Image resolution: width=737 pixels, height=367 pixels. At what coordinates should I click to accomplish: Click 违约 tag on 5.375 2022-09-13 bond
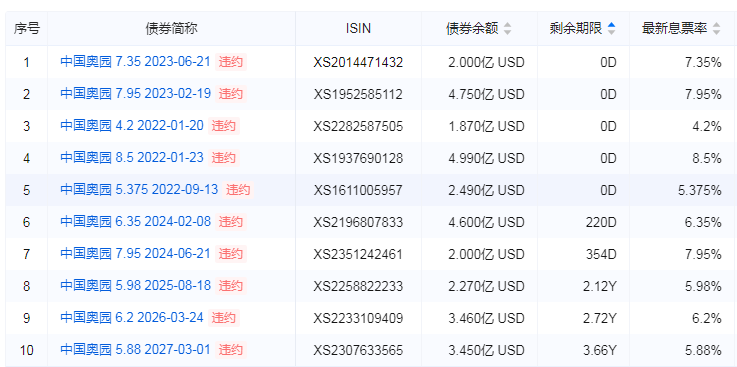[x=238, y=189]
